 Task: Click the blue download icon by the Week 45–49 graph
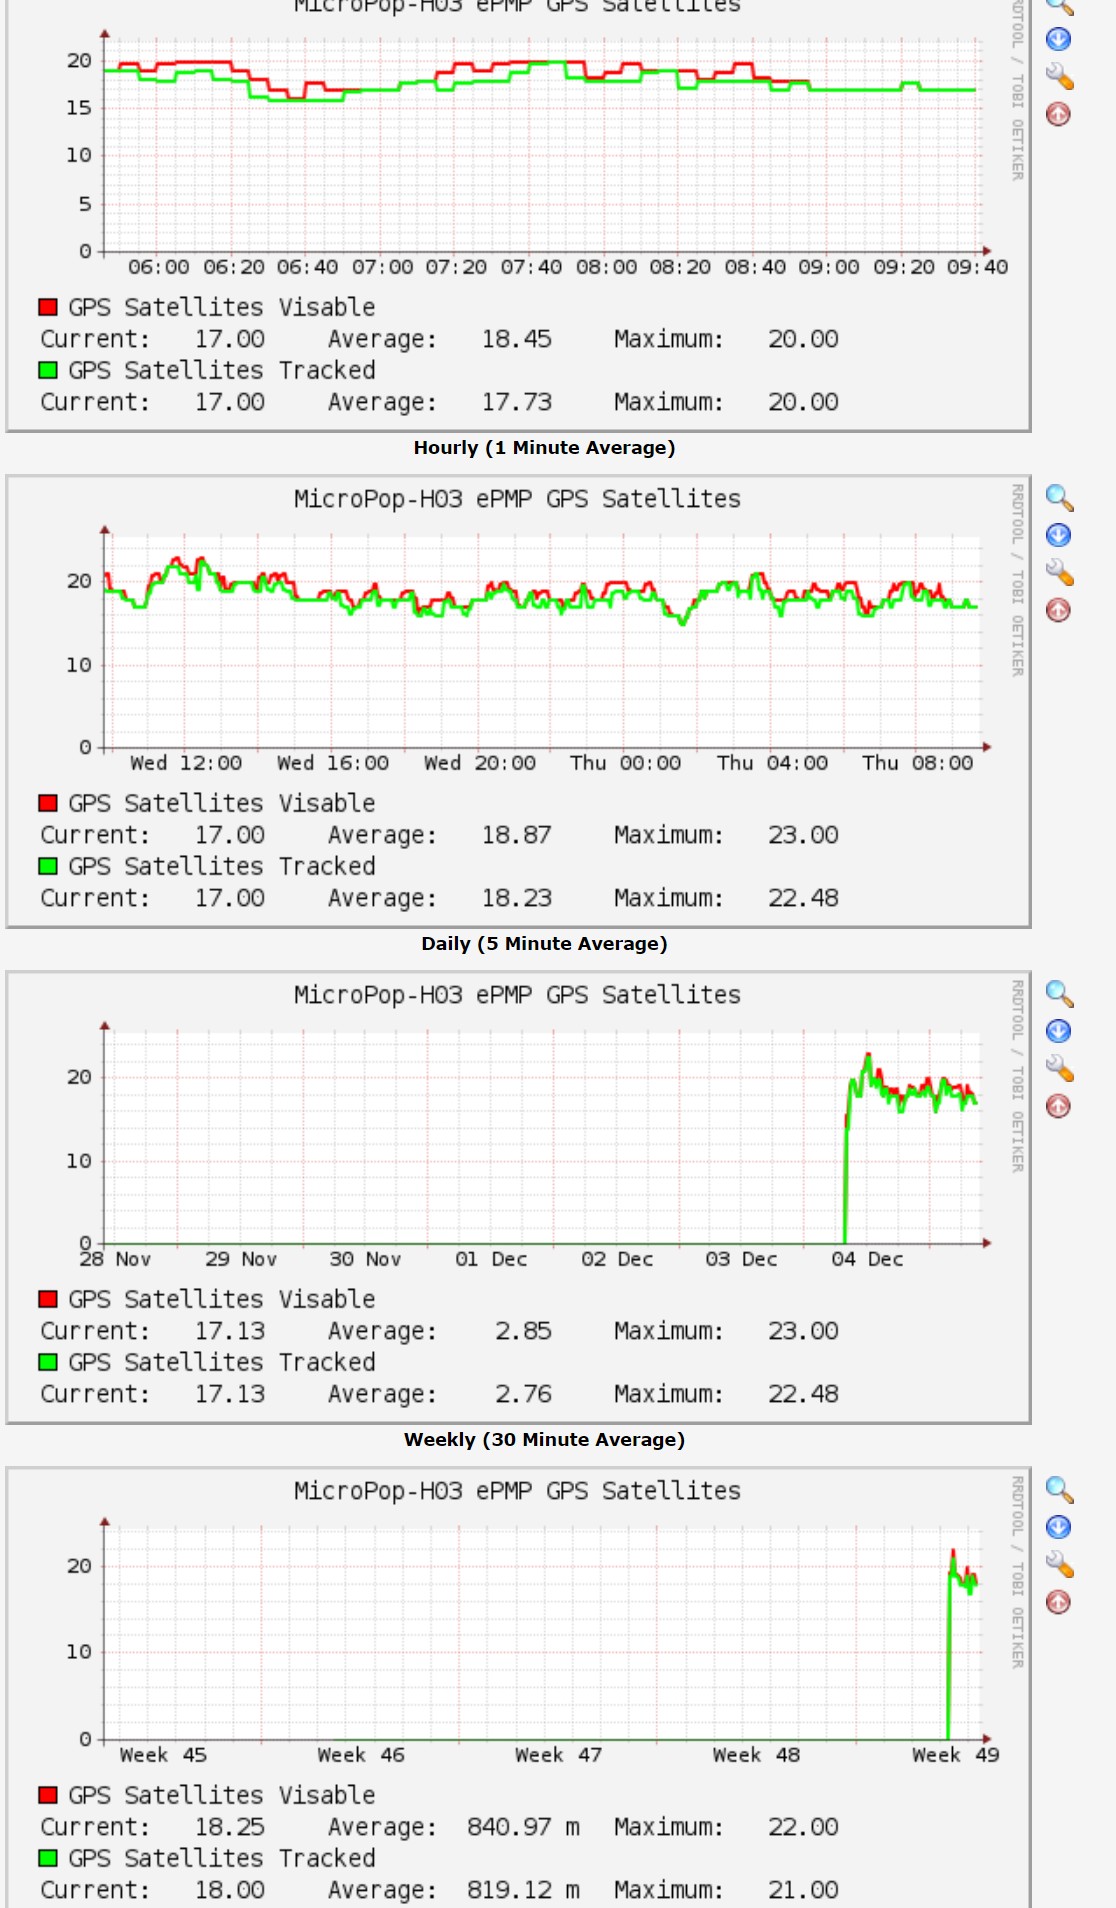1058,1527
